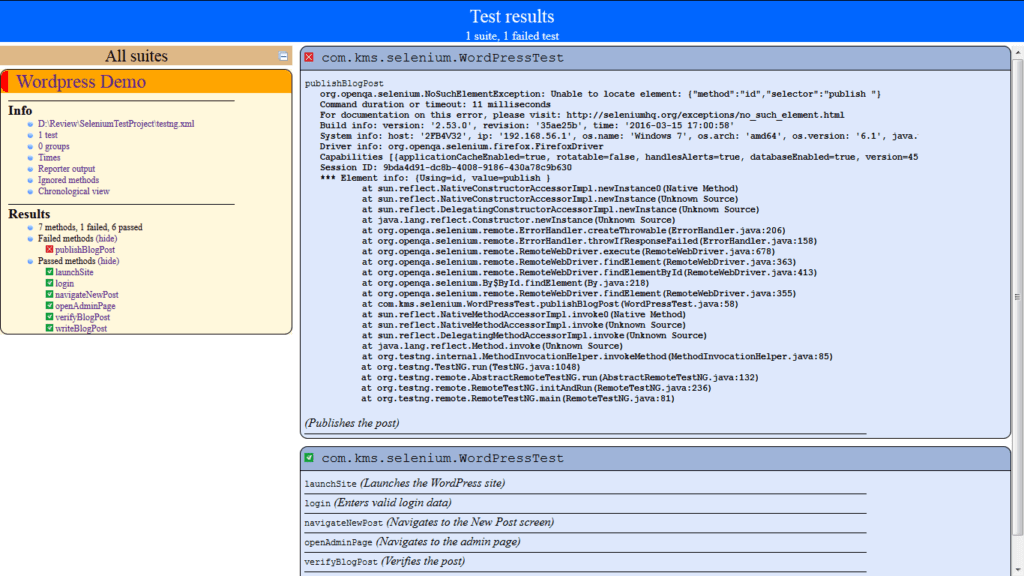The image size is (1024, 576).
Task: Hide the Failed methods list
Action: pos(106,238)
